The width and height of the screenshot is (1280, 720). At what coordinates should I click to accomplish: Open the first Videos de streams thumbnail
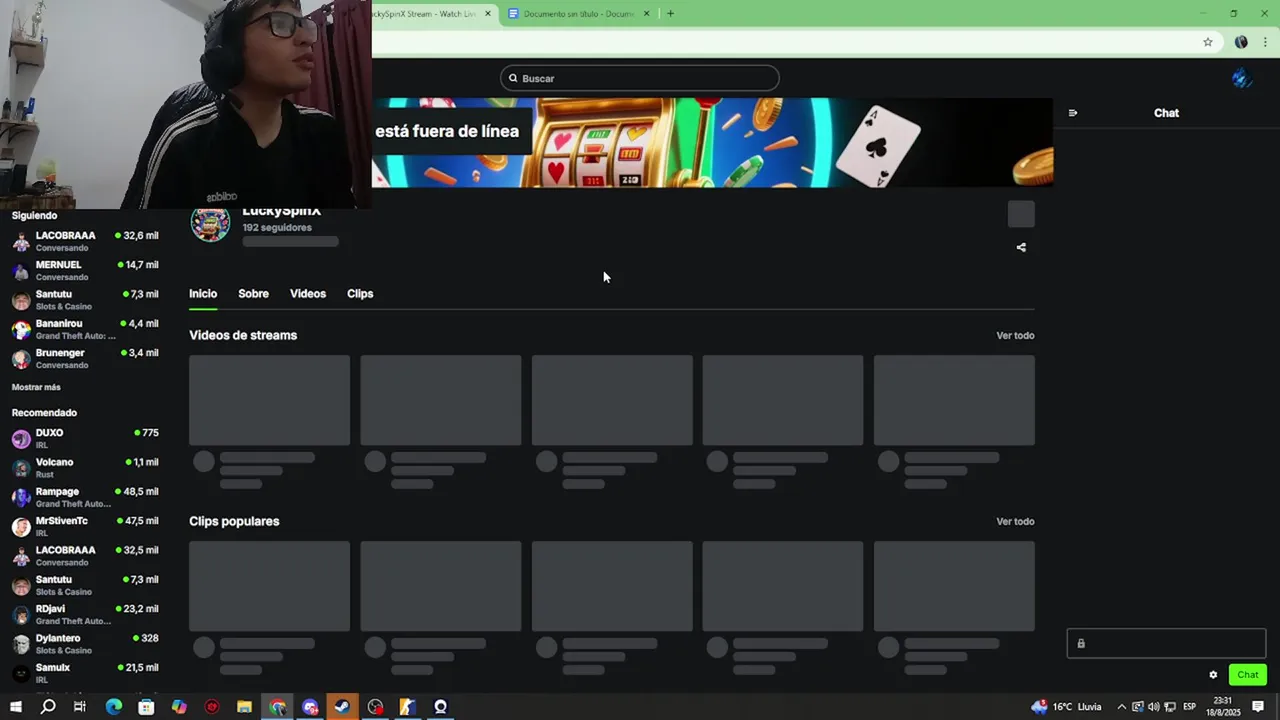click(270, 400)
